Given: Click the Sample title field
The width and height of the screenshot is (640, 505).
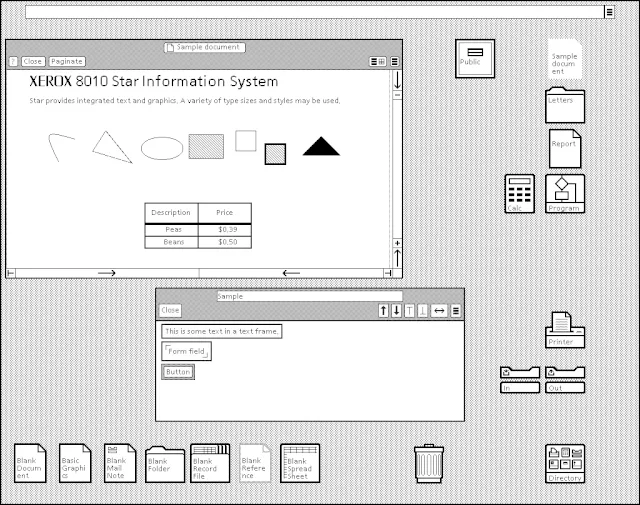Looking at the screenshot, I should coord(309,296).
